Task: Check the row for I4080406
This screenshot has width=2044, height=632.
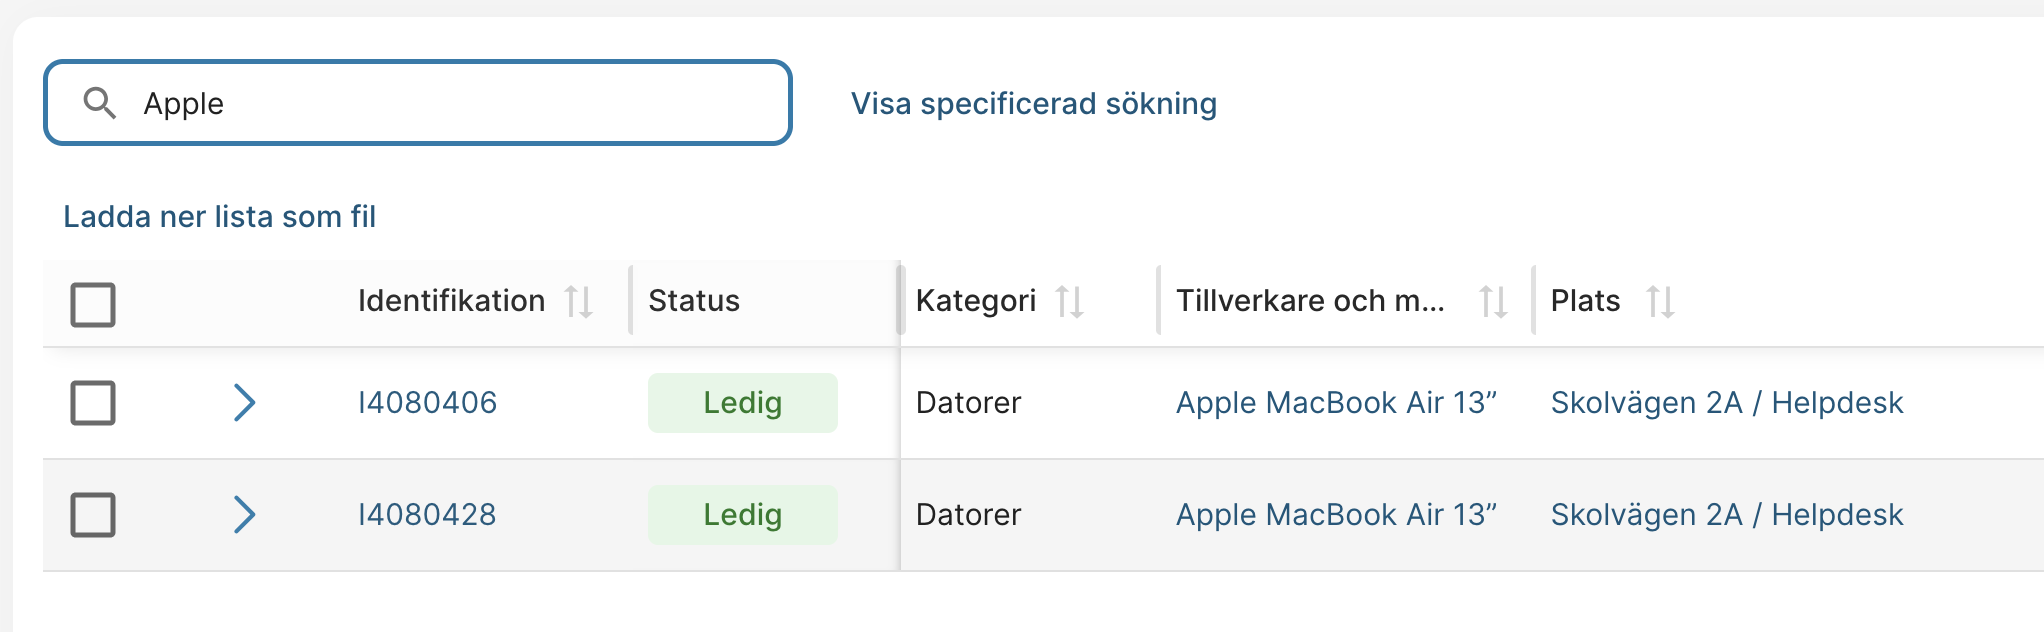Action: coord(93,403)
